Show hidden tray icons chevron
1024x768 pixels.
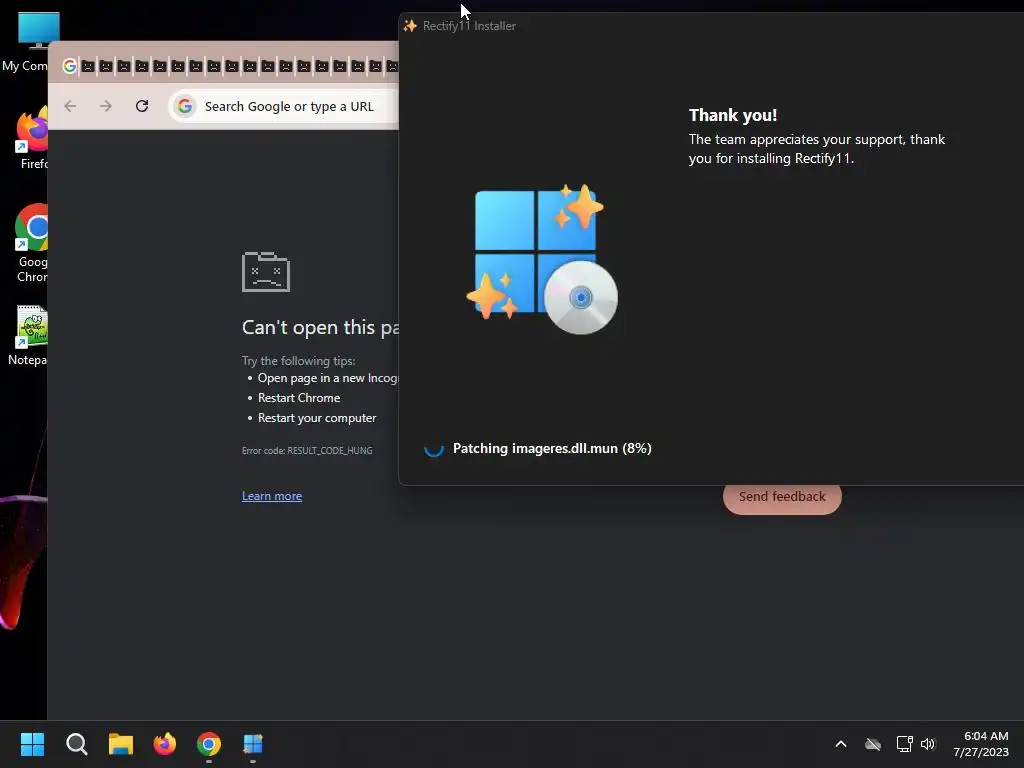(840, 744)
